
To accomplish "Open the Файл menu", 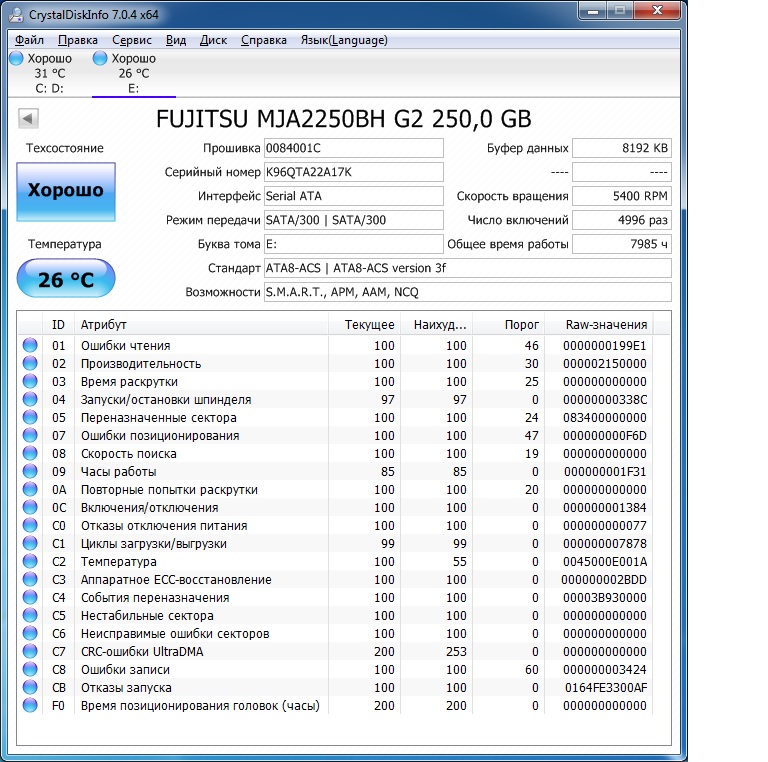I will point(29,40).
